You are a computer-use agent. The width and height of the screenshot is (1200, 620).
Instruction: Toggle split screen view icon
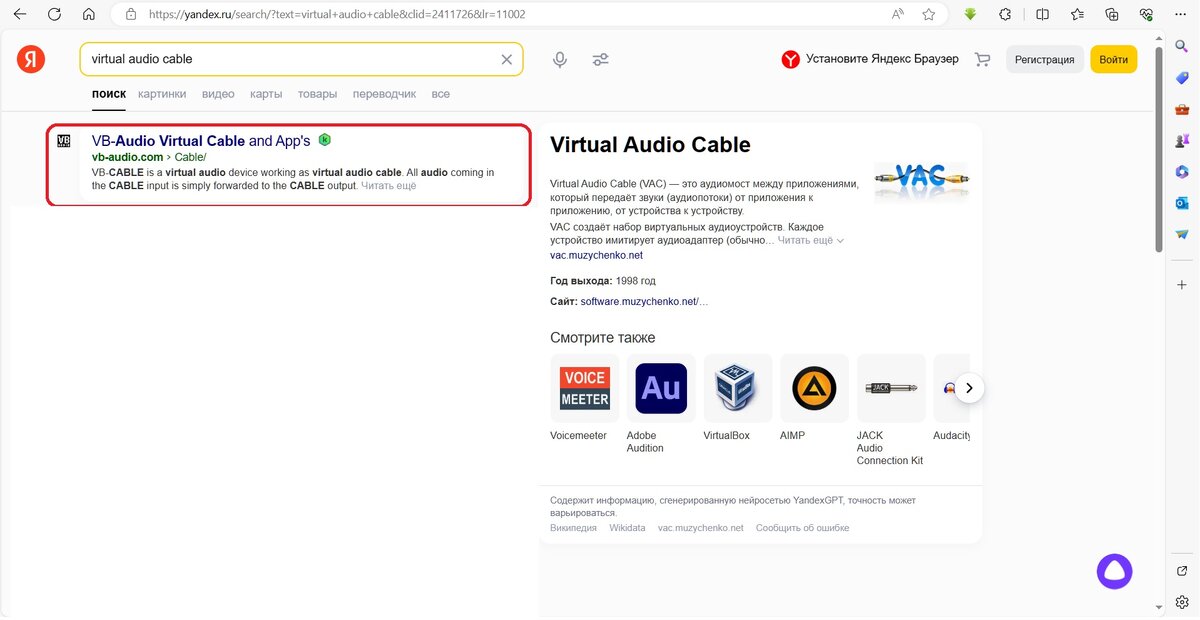click(1042, 15)
